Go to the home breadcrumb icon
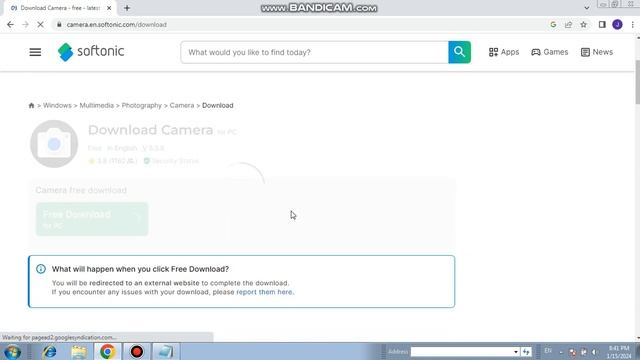640x360 pixels. [x=31, y=105]
